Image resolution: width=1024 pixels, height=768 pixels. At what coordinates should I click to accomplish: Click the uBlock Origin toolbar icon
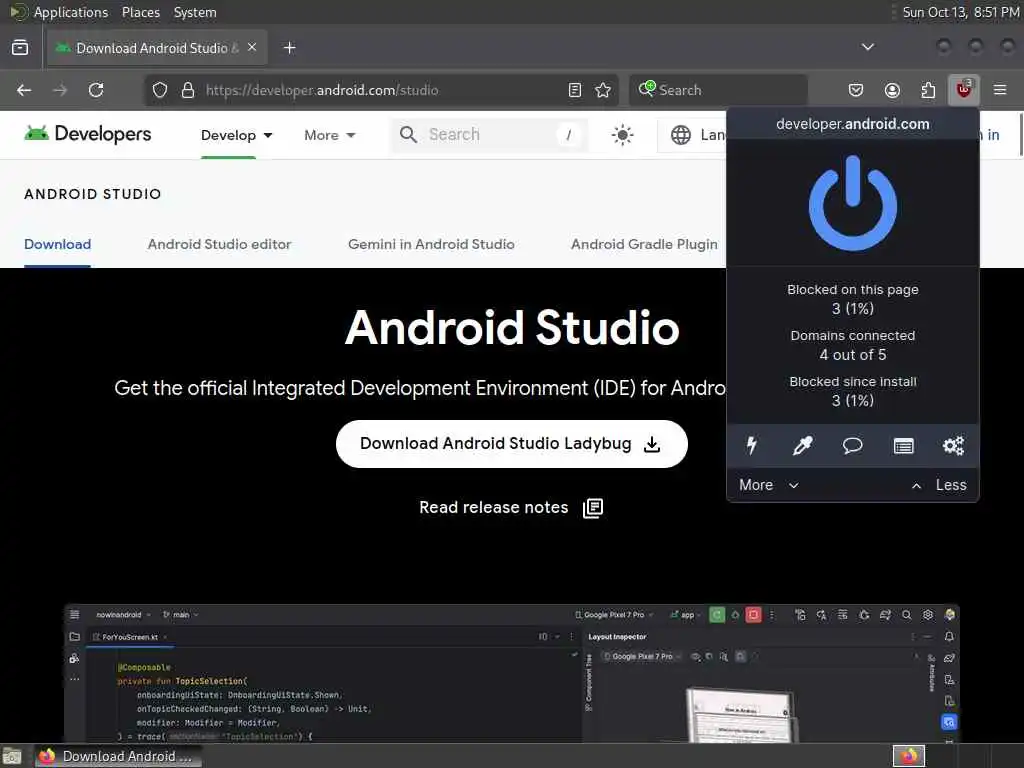[963, 89]
